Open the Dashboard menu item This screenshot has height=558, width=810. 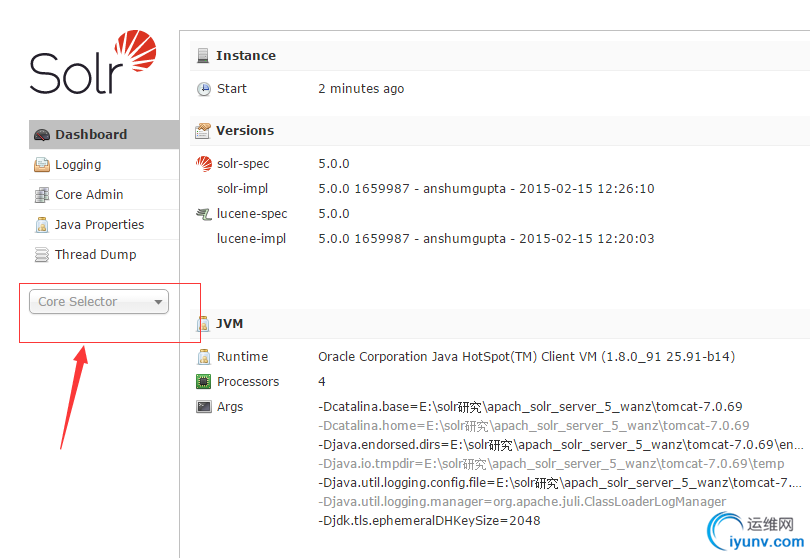(x=104, y=134)
